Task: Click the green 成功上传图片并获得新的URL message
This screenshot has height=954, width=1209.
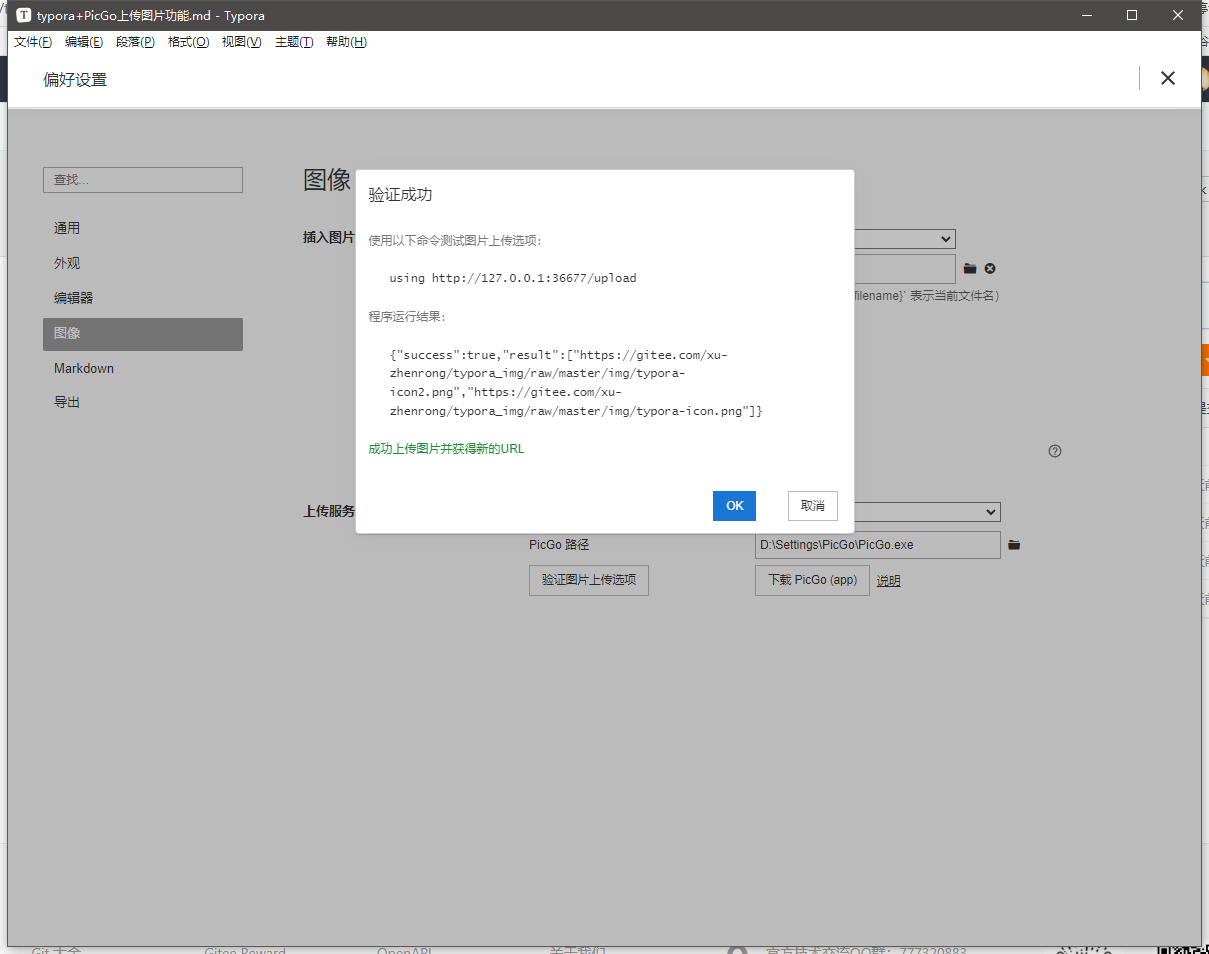Action: (x=446, y=449)
